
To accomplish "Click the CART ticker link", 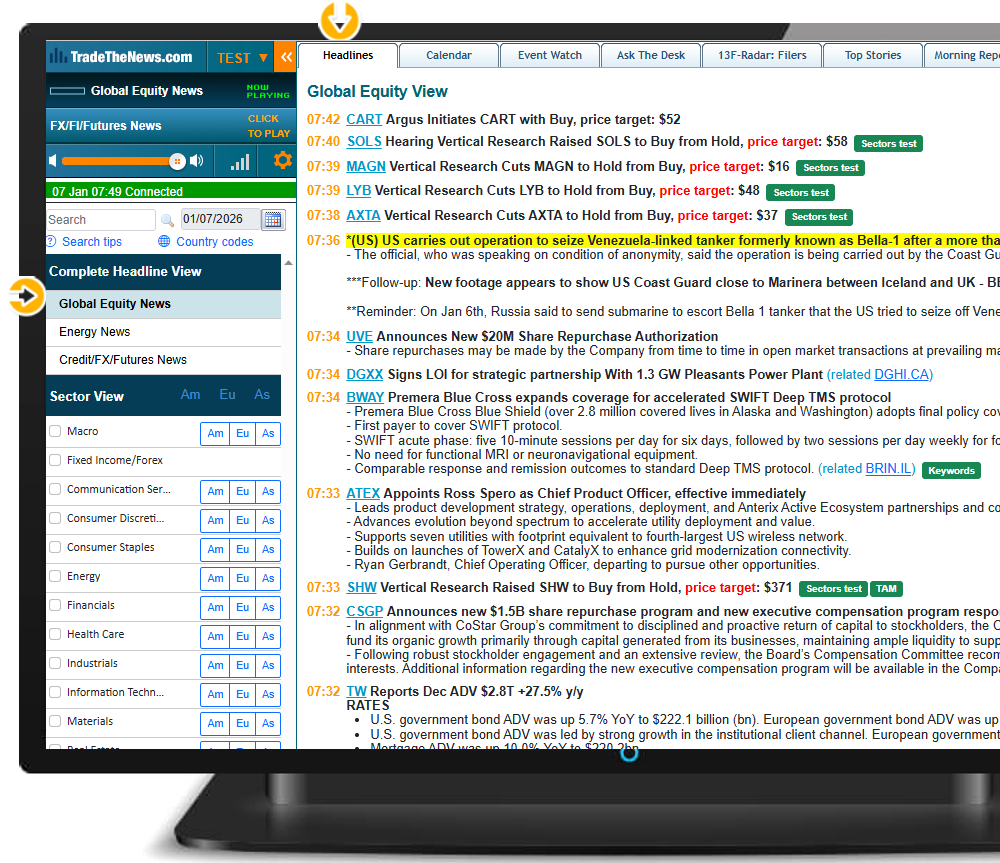I will click(364, 120).
